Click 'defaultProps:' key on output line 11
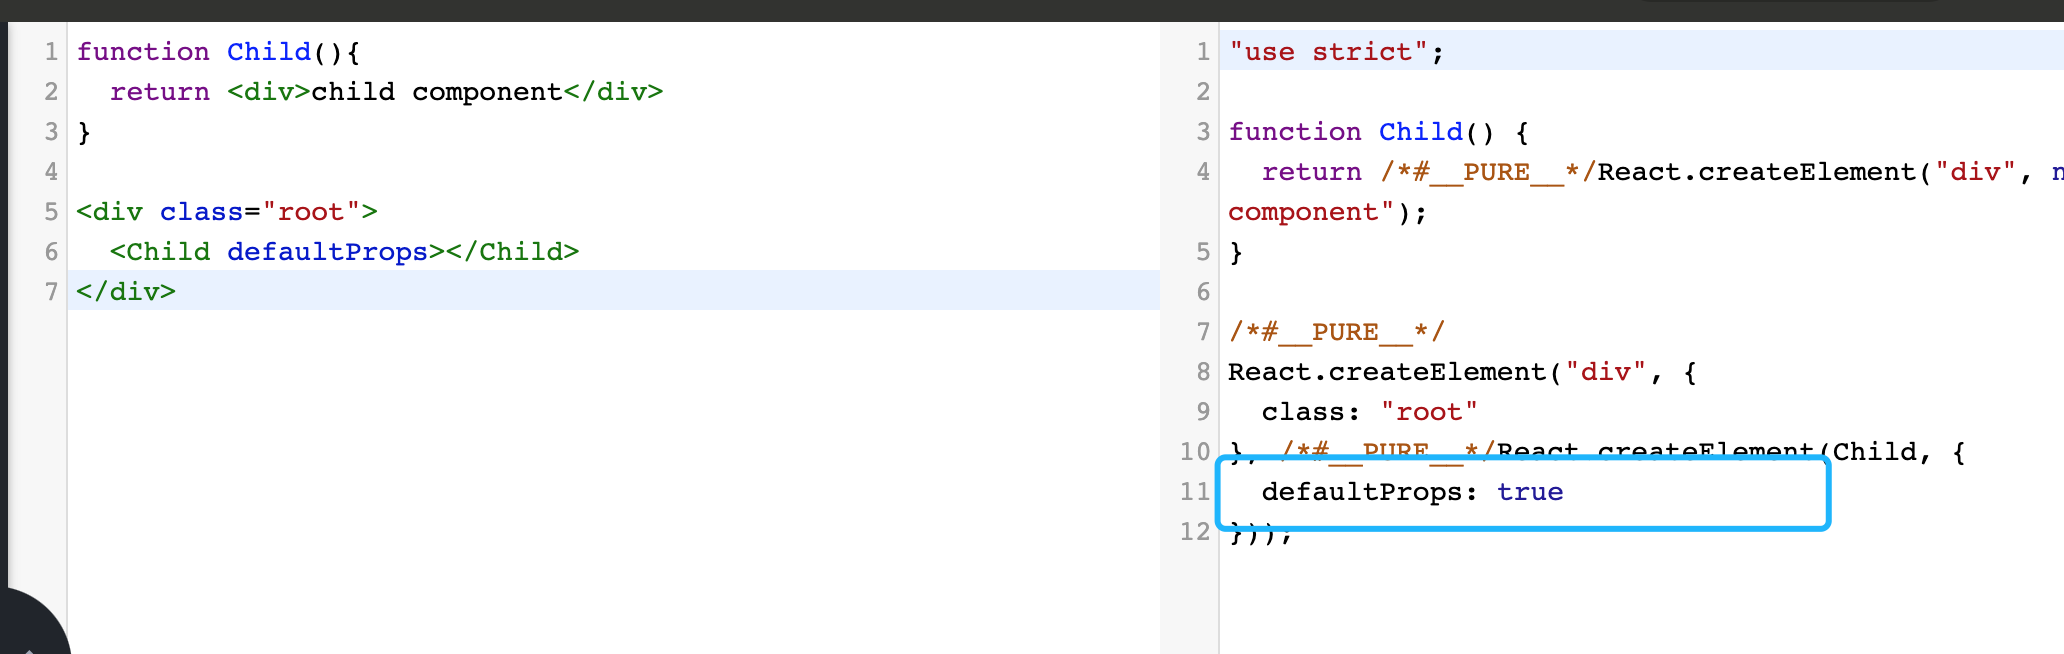Viewport: 2064px width, 654px height. pyautogui.click(x=1370, y=492)
